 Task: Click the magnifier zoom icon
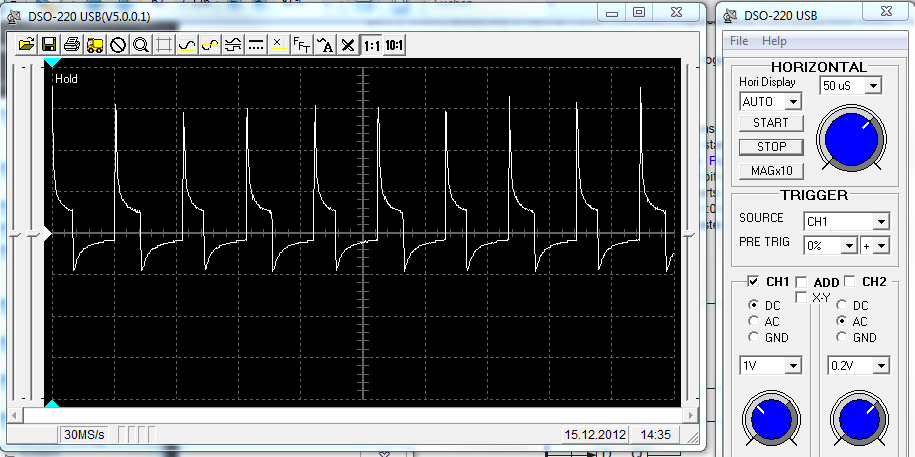pyautogui.click(x=141, y=44)
